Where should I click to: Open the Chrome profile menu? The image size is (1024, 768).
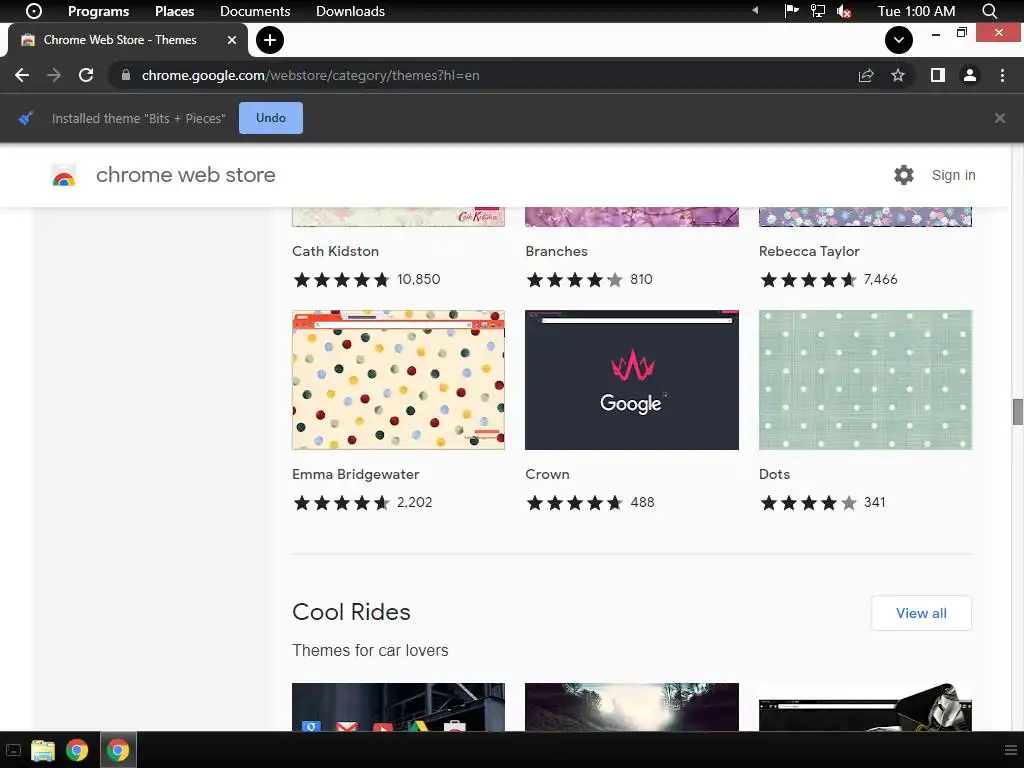[x=970, y=75]
